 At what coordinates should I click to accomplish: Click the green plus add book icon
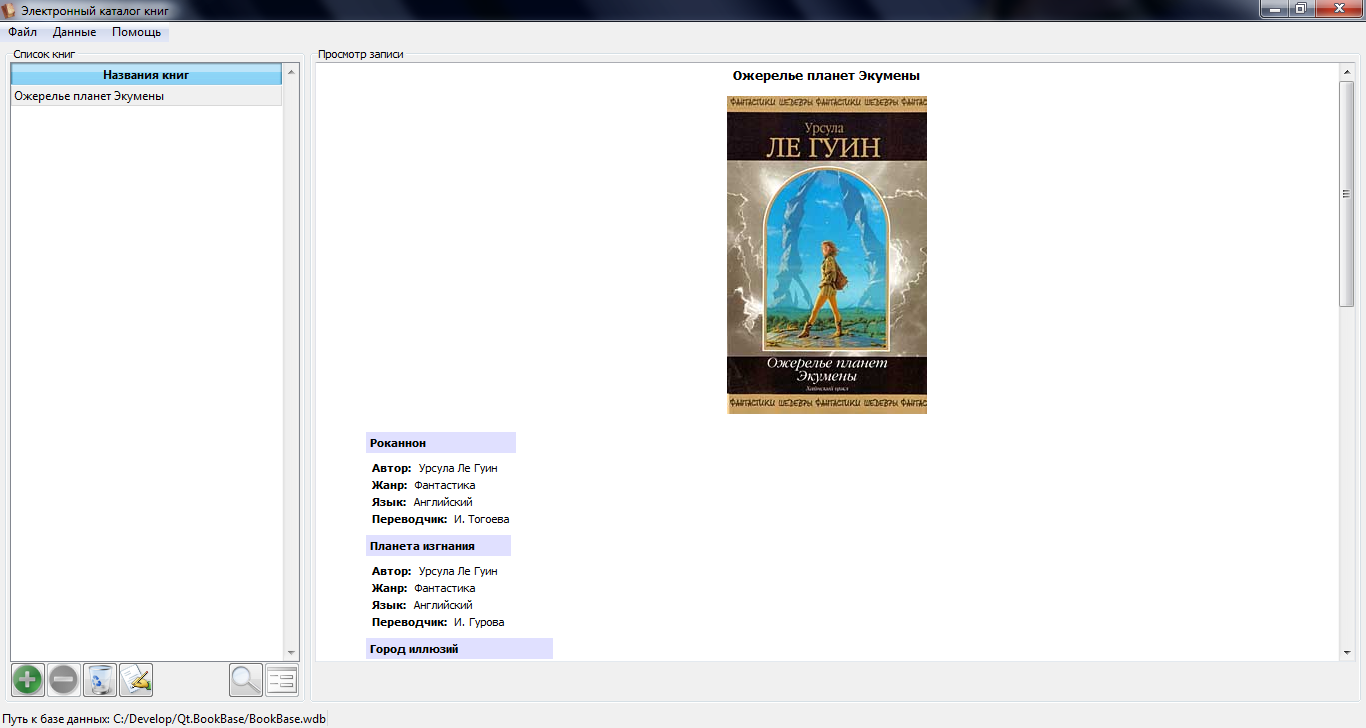(28, 680)
